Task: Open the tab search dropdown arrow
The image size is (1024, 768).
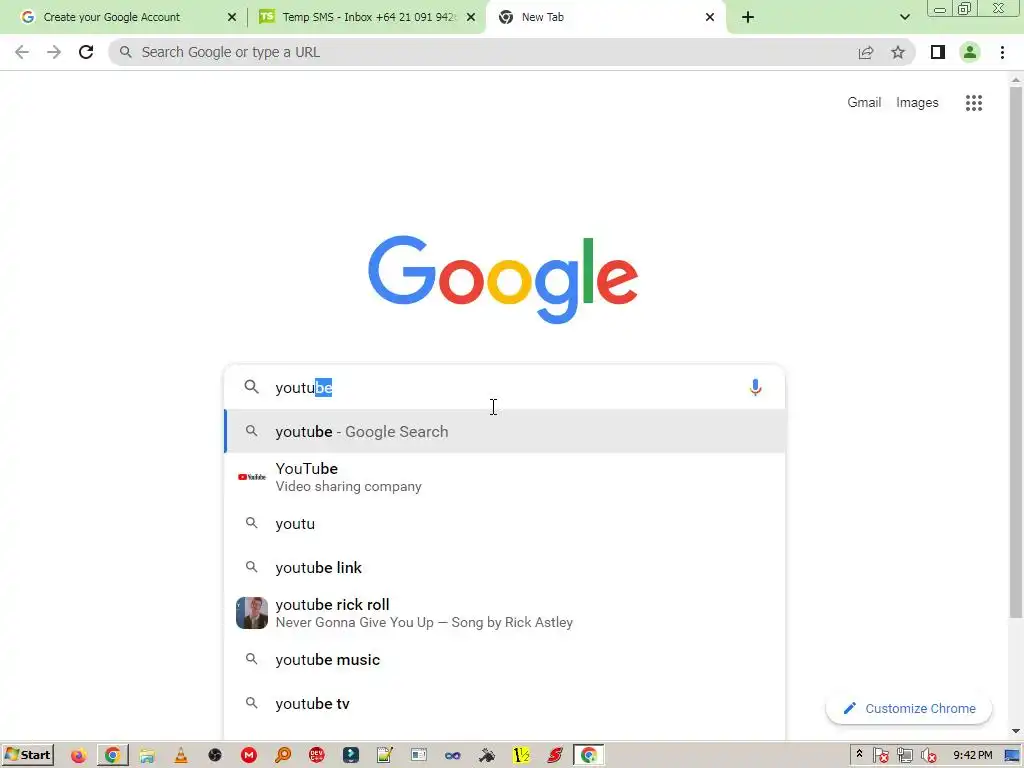Action: (904, 17)
